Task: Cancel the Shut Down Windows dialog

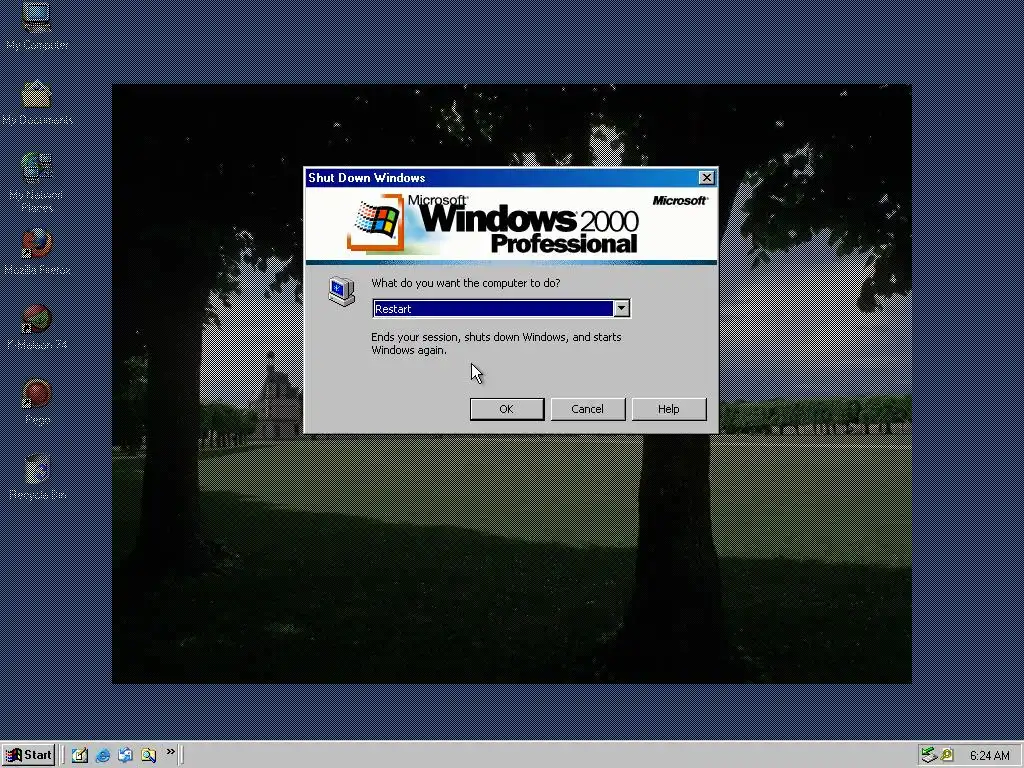Action: tap(588, 409)
